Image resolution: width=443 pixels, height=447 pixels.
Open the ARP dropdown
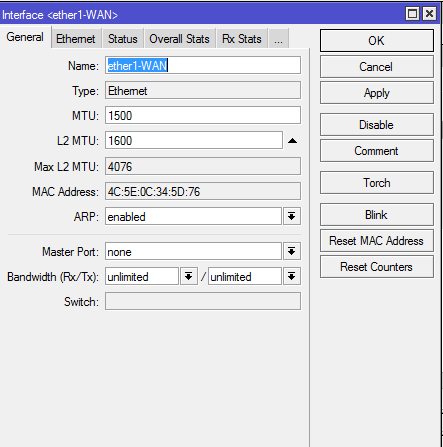pyautogui.click(x=292, y=216)
